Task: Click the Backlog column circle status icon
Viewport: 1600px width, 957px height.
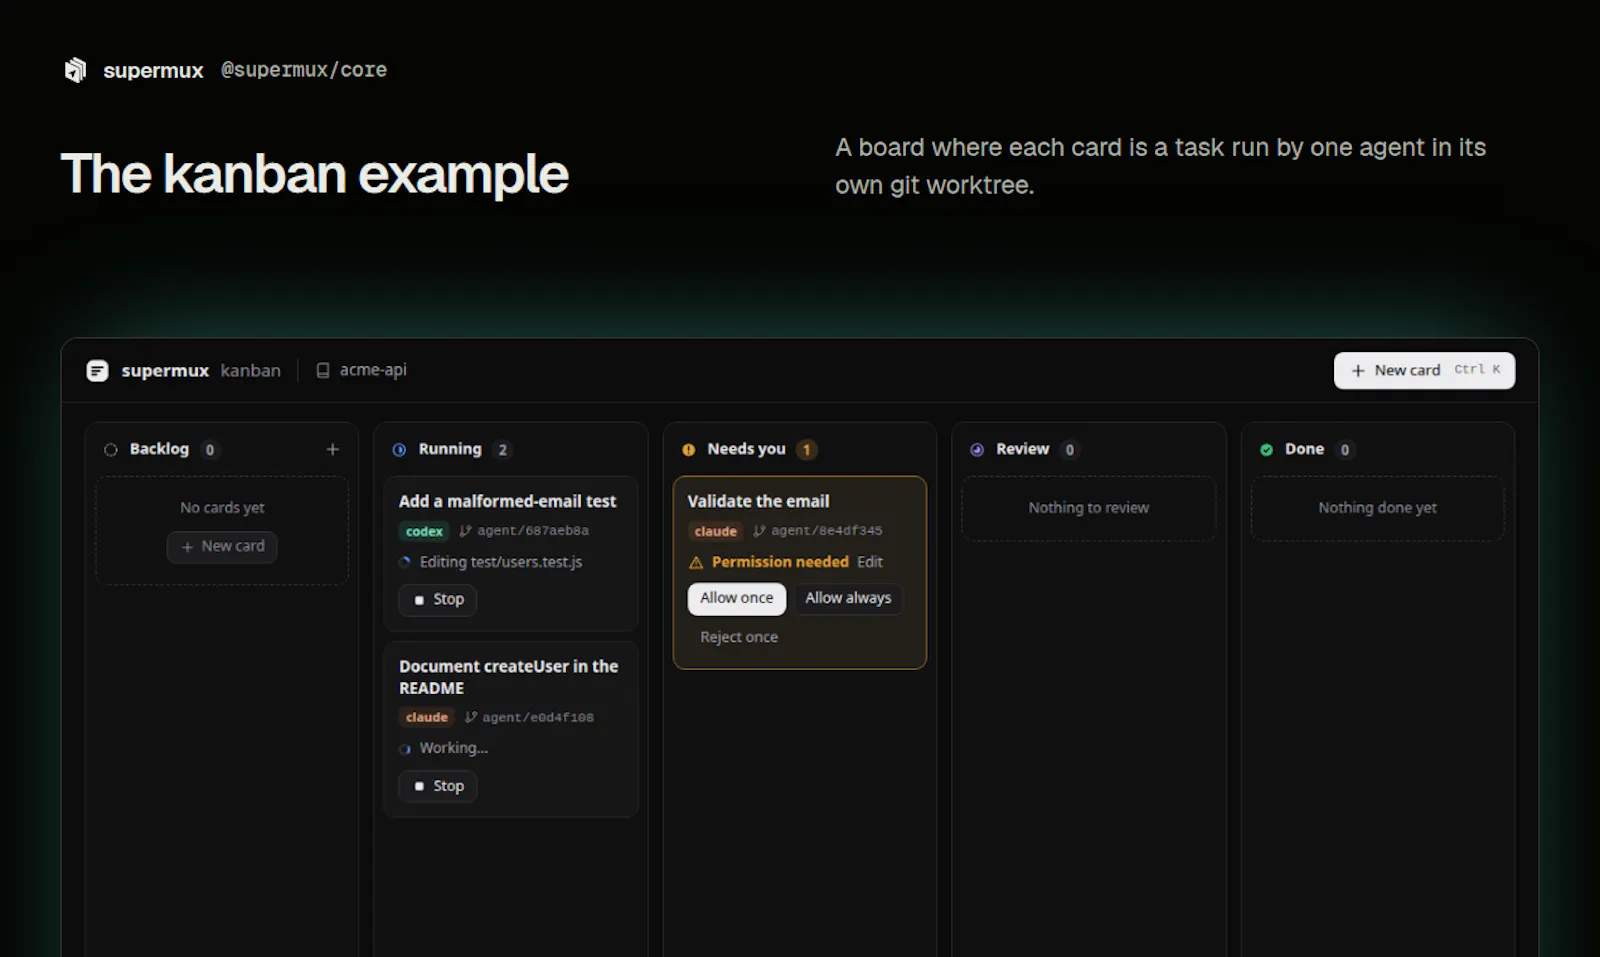Action: (x=111, y=450)
